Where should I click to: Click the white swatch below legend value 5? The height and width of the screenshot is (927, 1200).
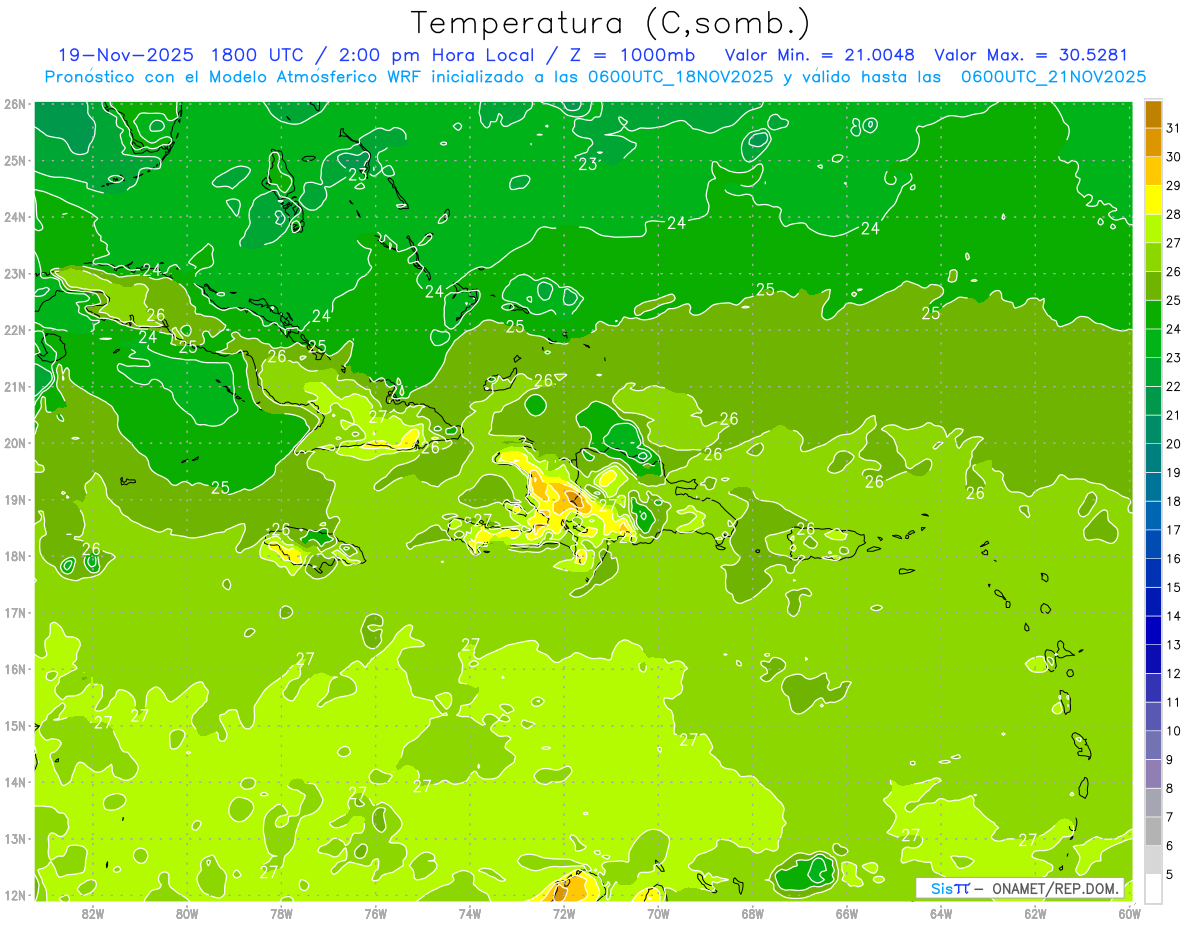click(x=1154, y=888)
